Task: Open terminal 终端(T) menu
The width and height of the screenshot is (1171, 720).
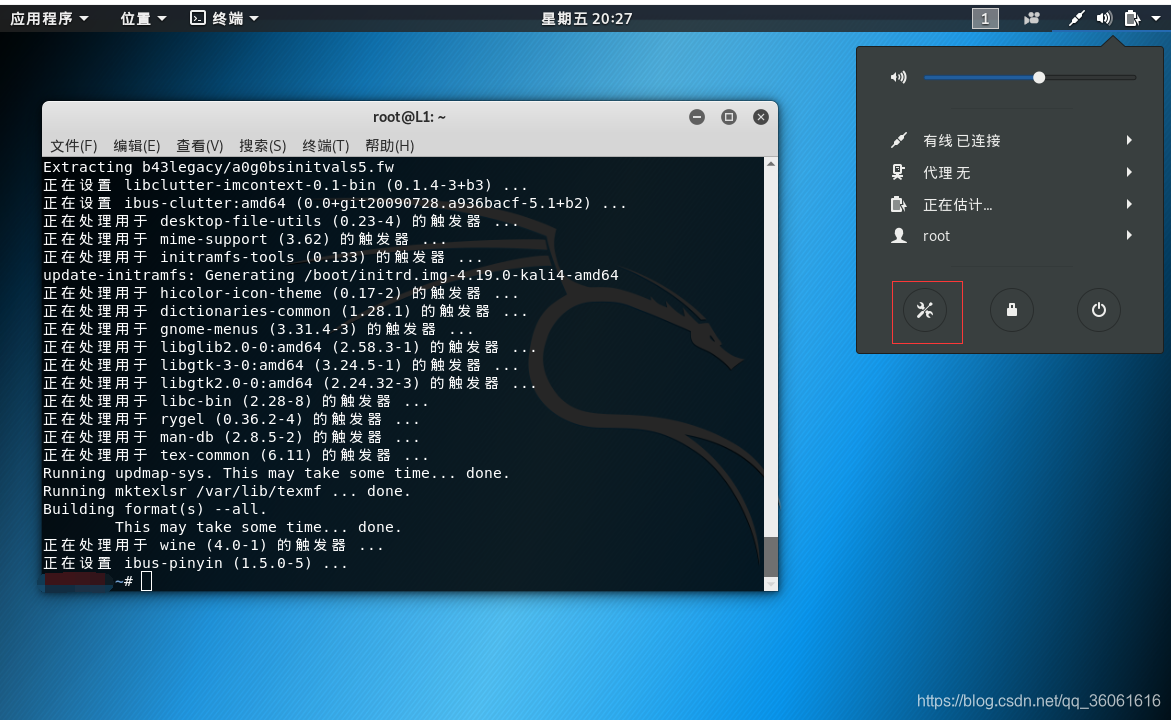Action: click(326, 146)
